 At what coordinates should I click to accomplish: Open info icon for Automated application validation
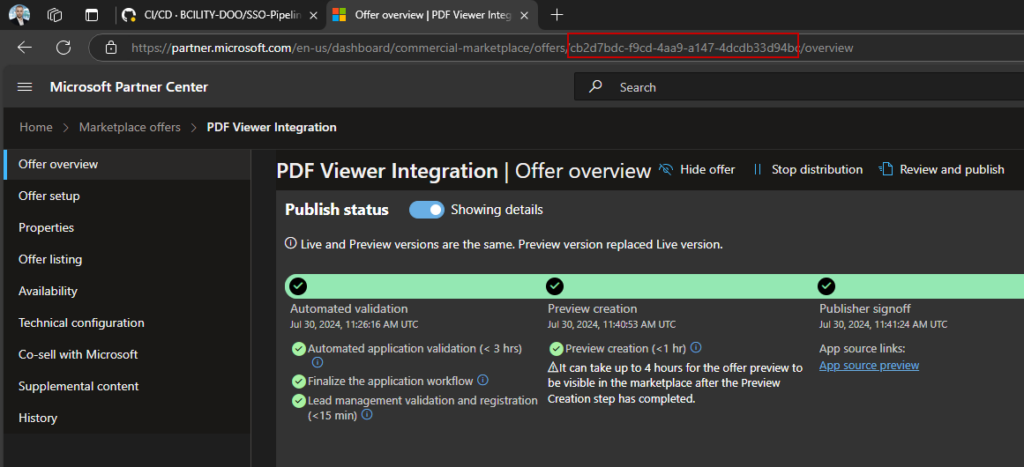click(317, 362)
